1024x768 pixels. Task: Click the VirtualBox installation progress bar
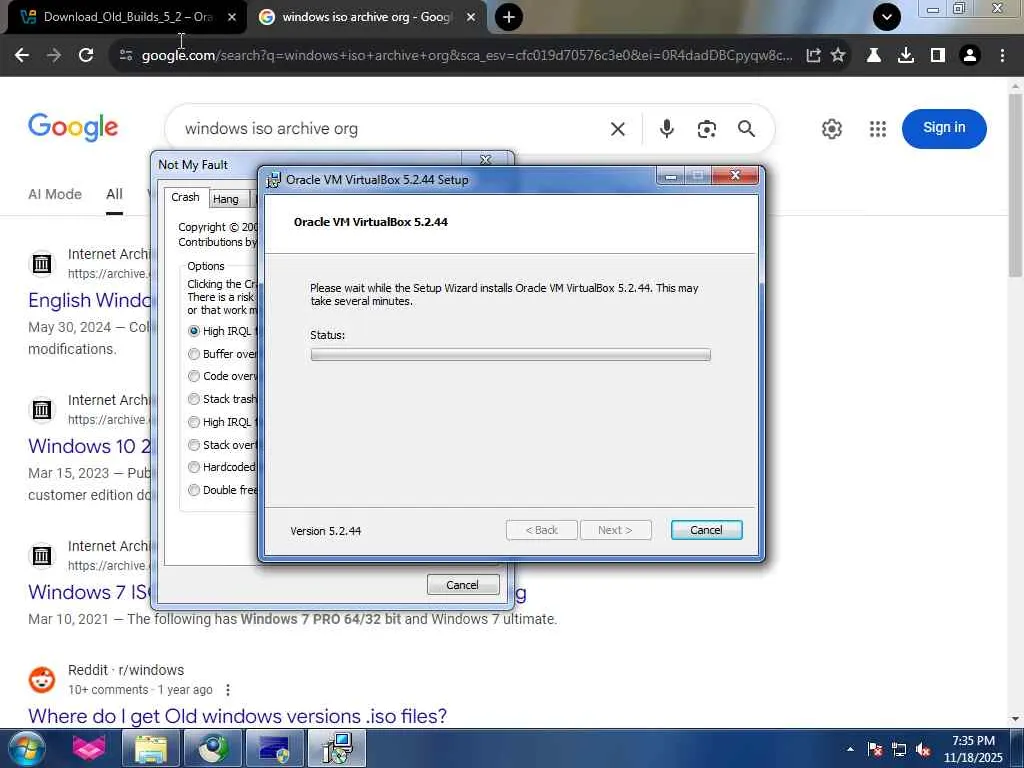511,355
